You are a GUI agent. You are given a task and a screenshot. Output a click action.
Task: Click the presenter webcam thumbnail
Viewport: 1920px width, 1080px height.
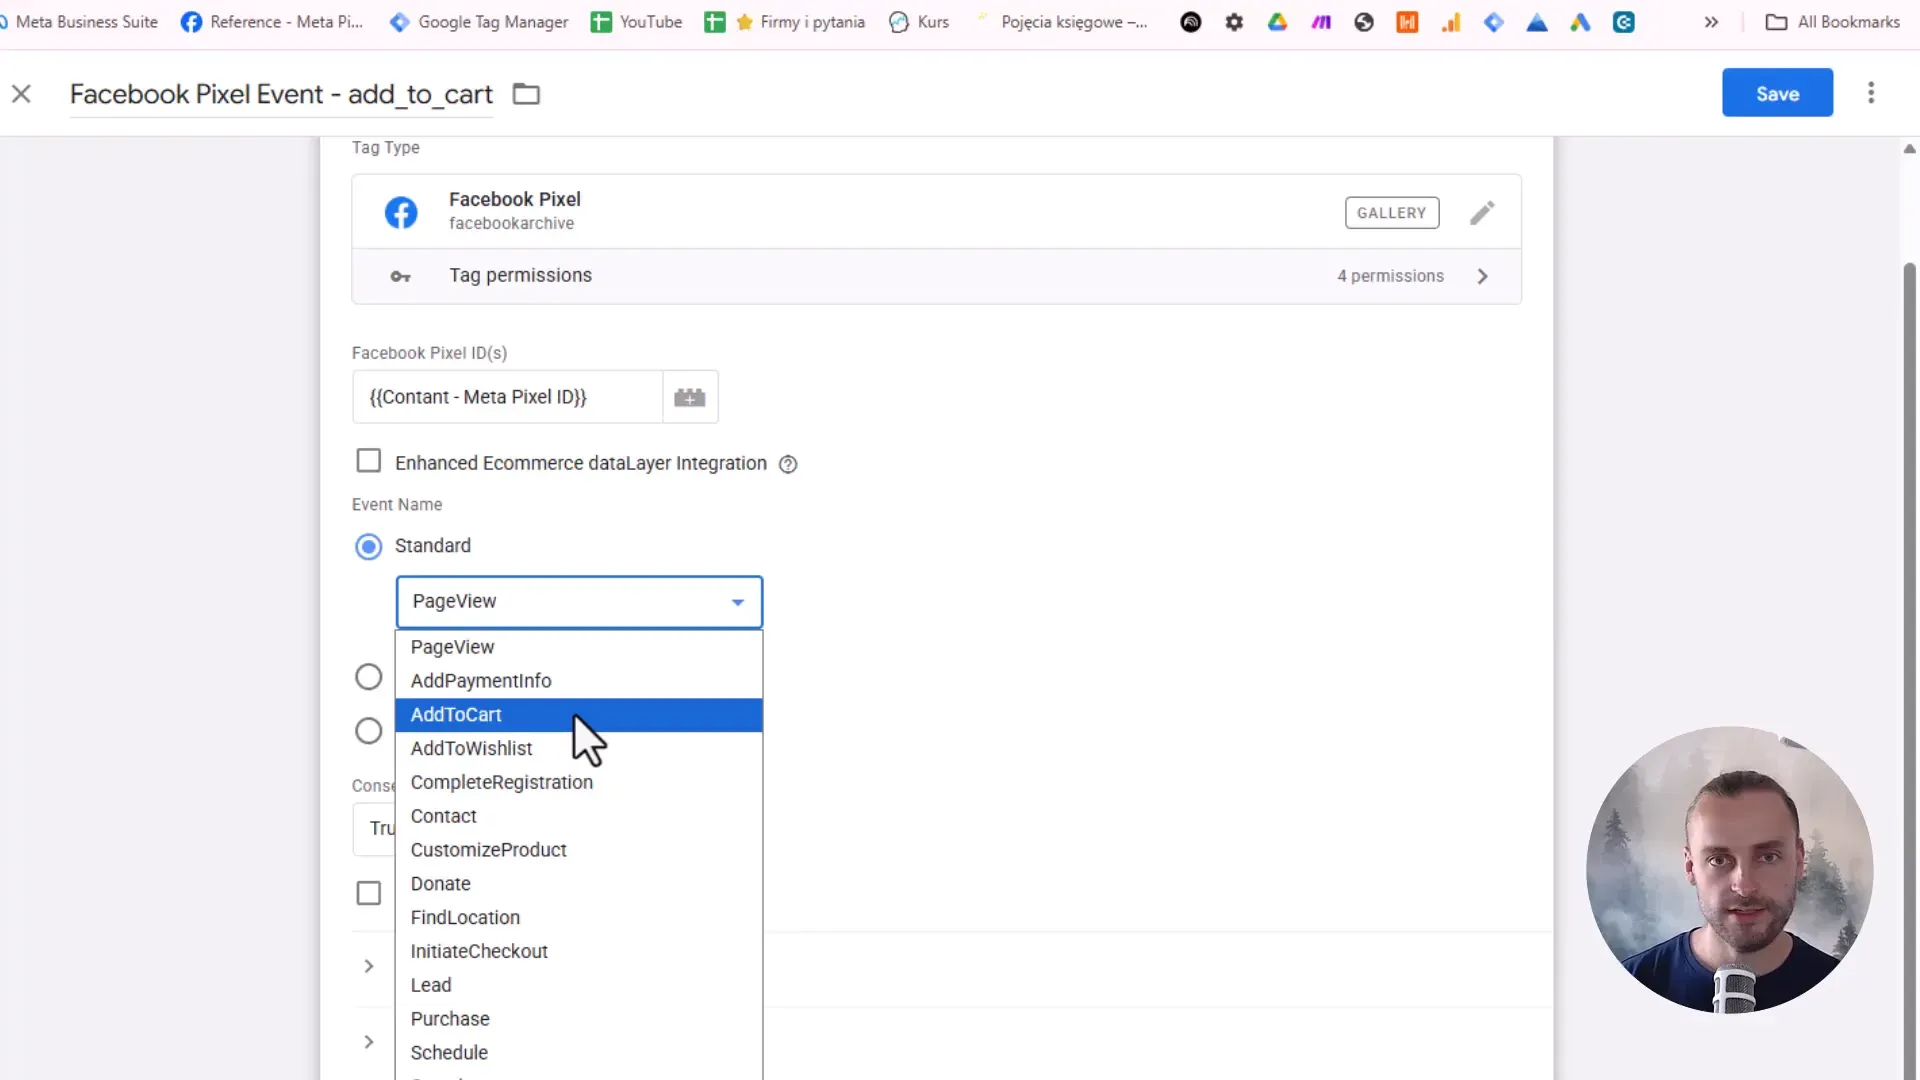tap(1729, 869)
